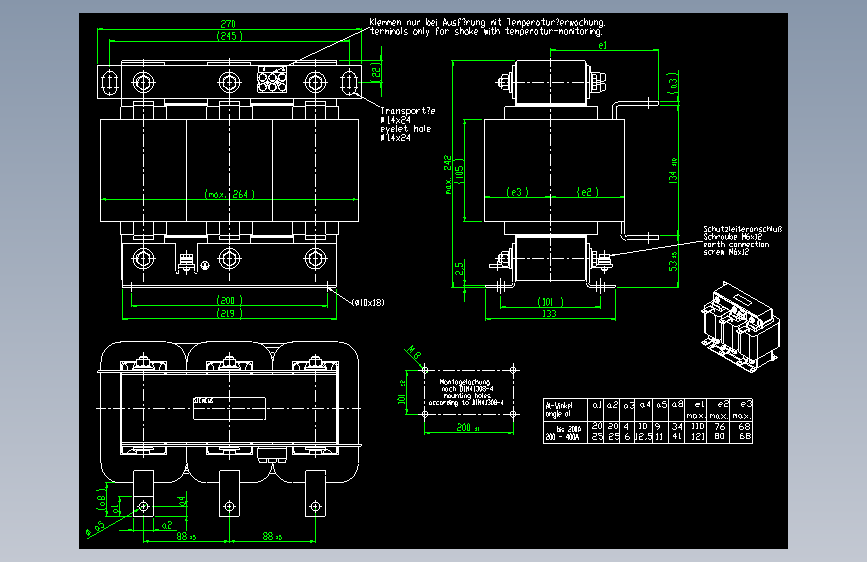Select the "Montagelochung" mounting holes label
The height and width of the screenshot is (562, 867).
click(x=464, y=382)
